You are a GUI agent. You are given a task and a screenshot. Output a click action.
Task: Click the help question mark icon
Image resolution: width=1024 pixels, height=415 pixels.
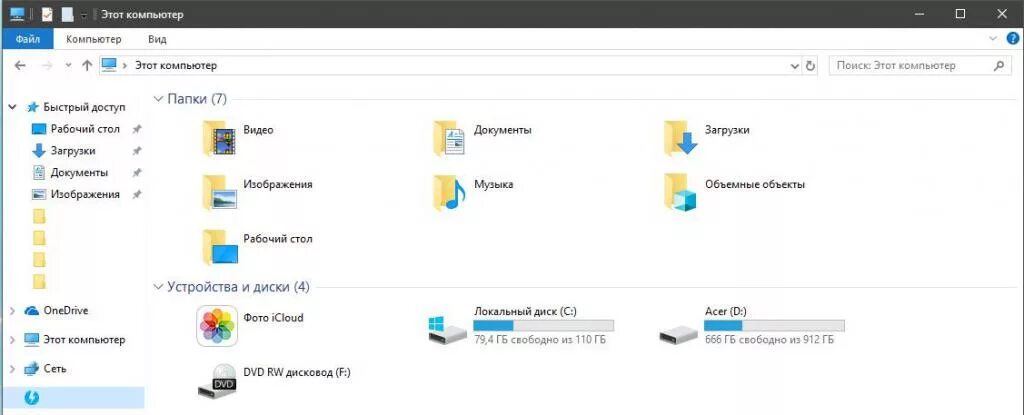[1012, 39]
